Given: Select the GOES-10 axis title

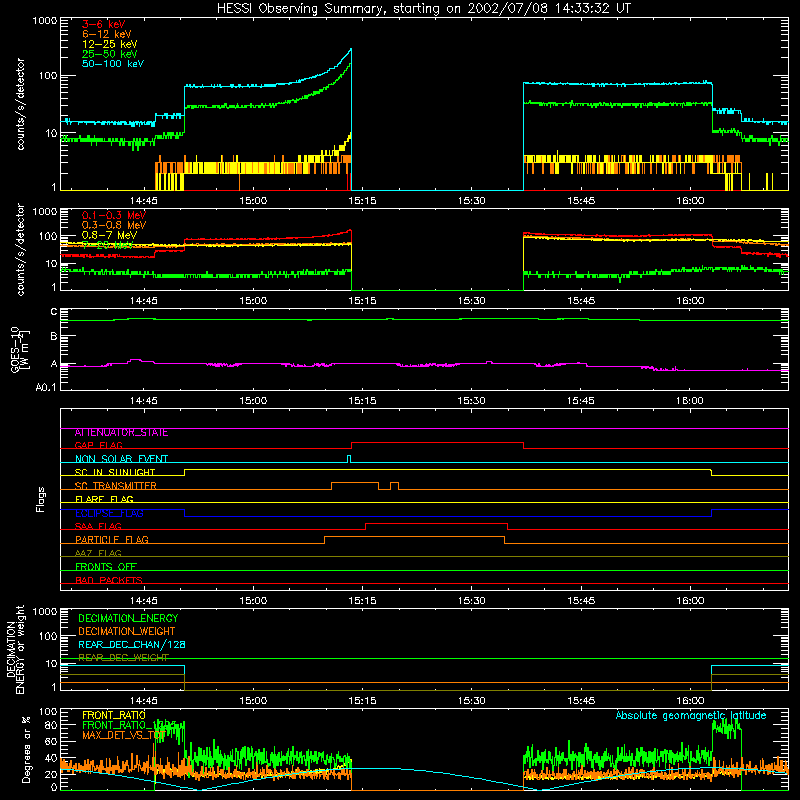Looking at the screenshot, I should 20,349.
